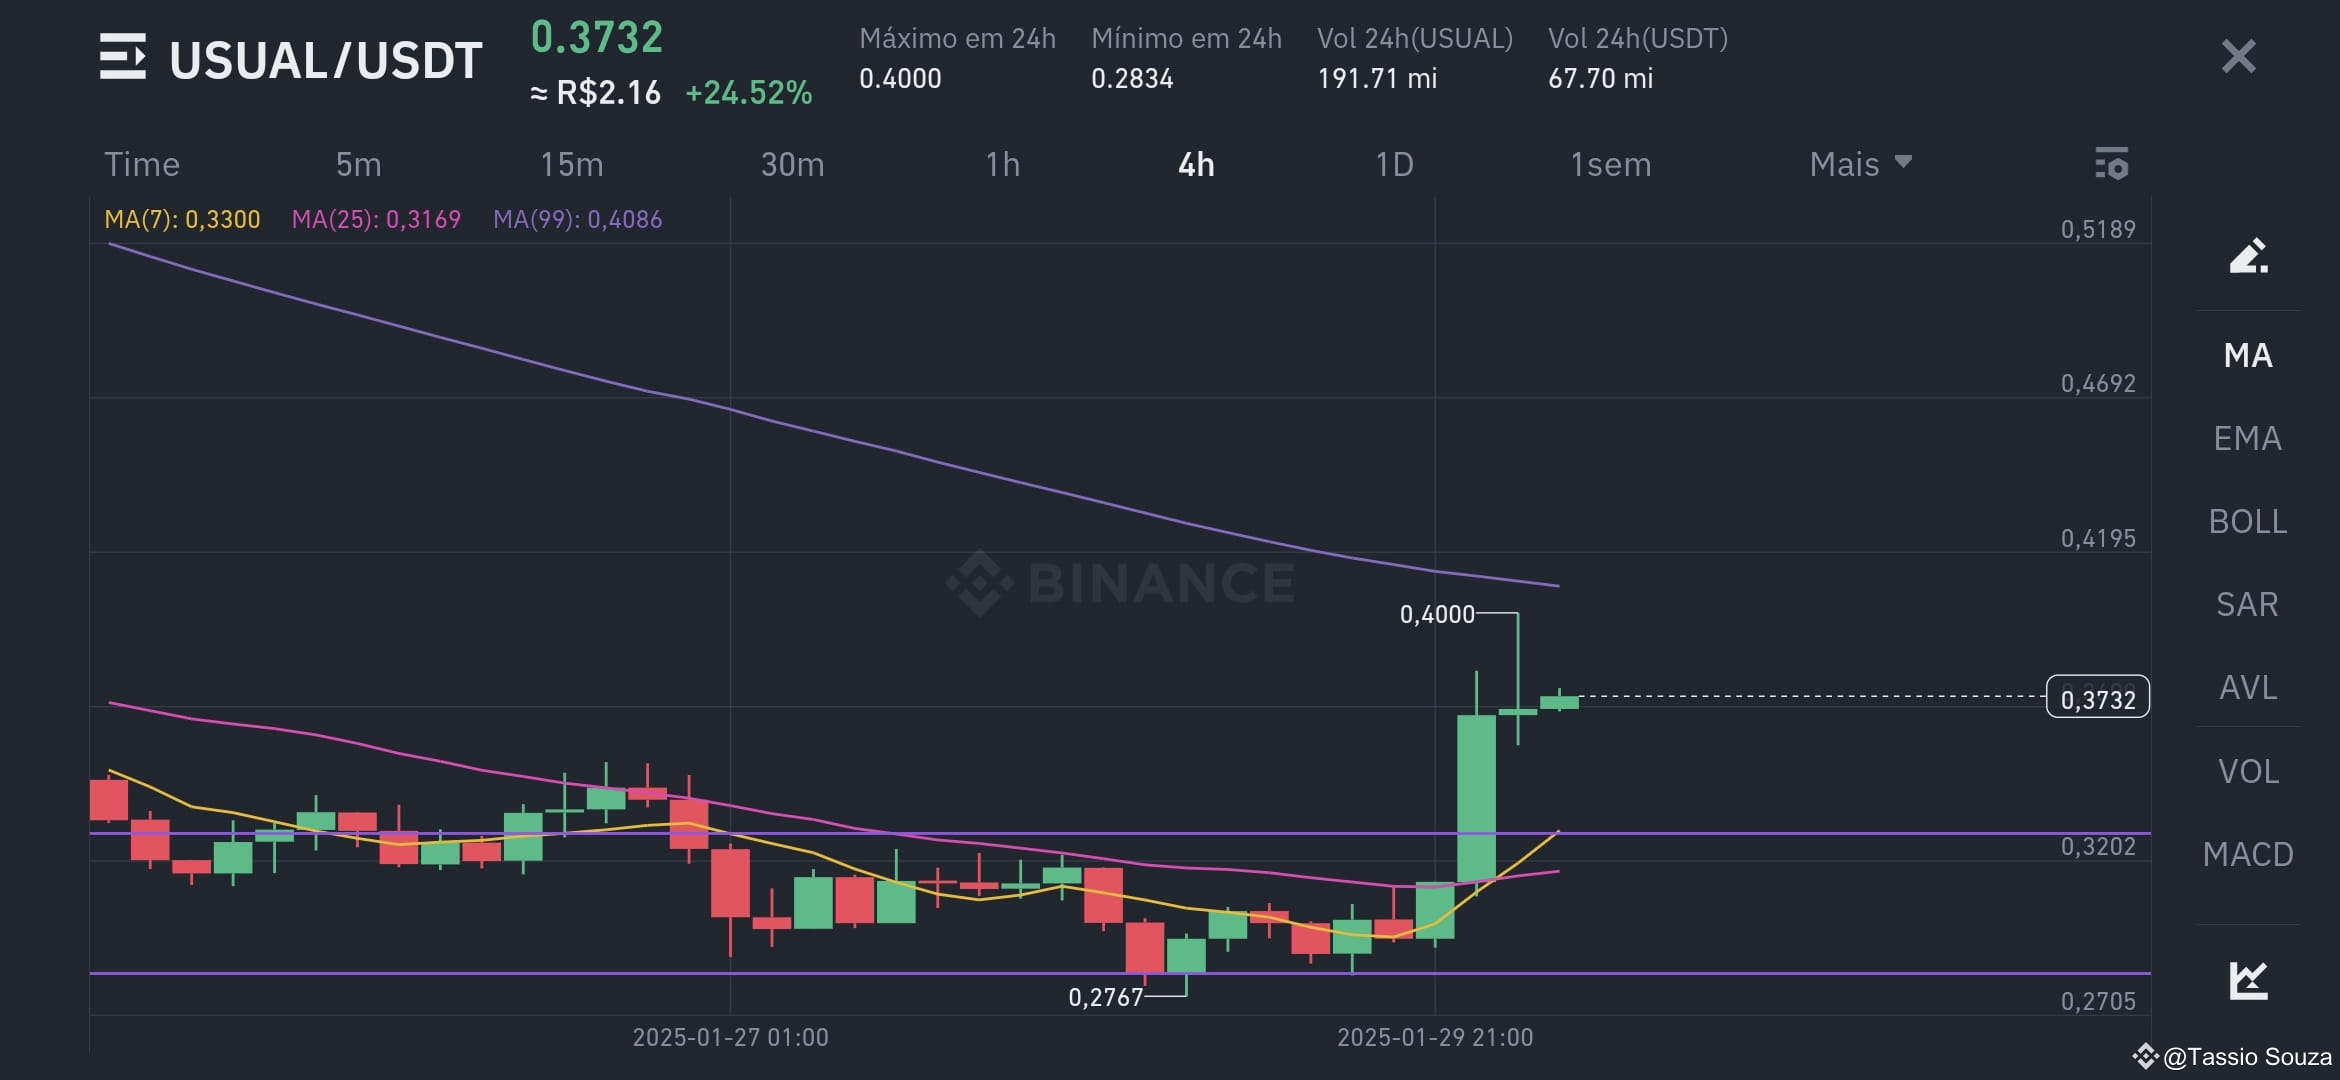Select the 1D interval
Image resolution: width=2340 pixels, height=1080 pixels.
tap(1395, 164)
